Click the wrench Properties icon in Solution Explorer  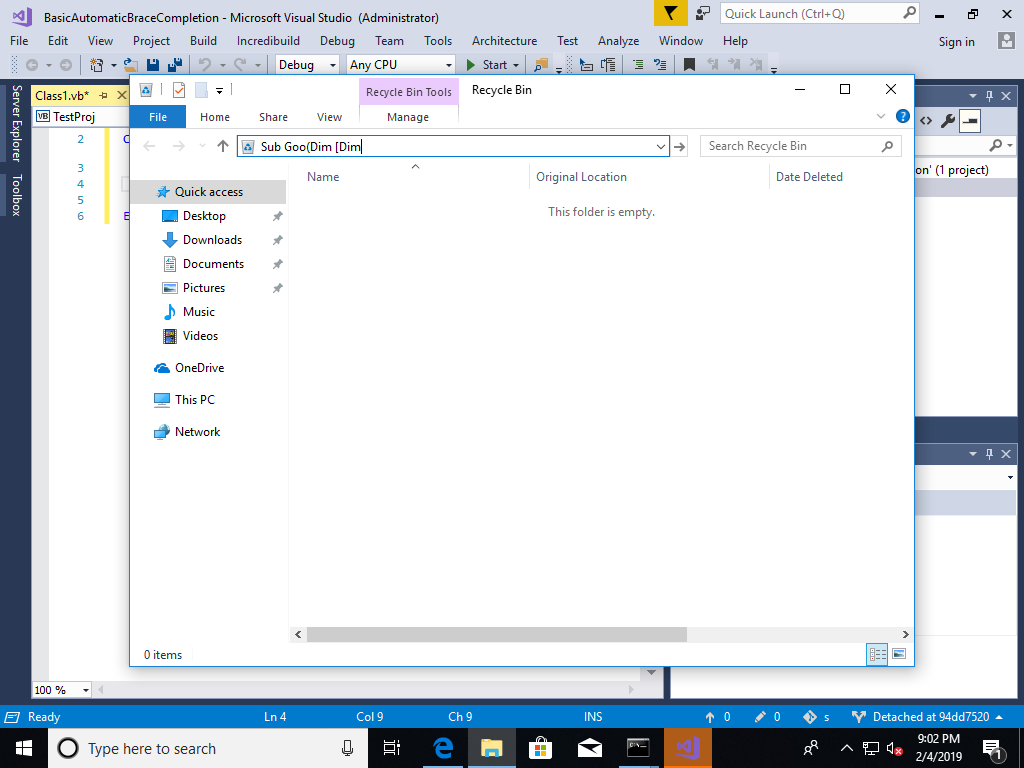[x=948, y=120]
